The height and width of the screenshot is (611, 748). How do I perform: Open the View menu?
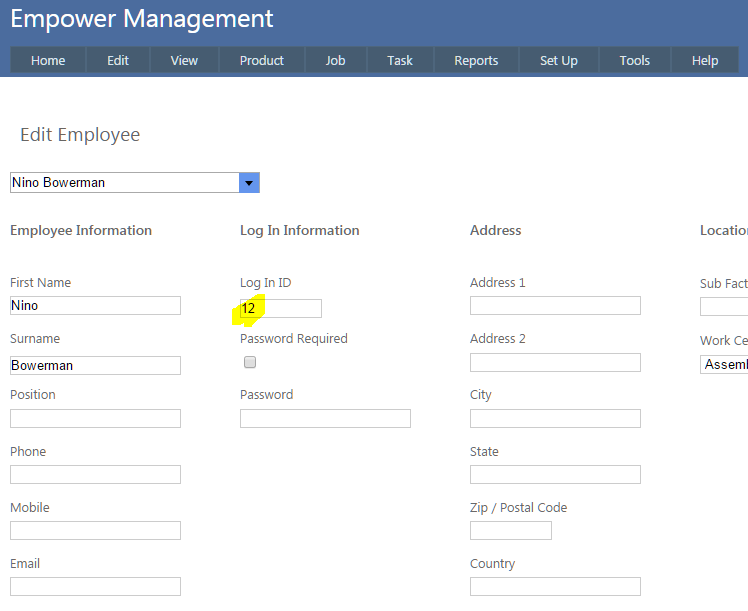click(184, 60)
